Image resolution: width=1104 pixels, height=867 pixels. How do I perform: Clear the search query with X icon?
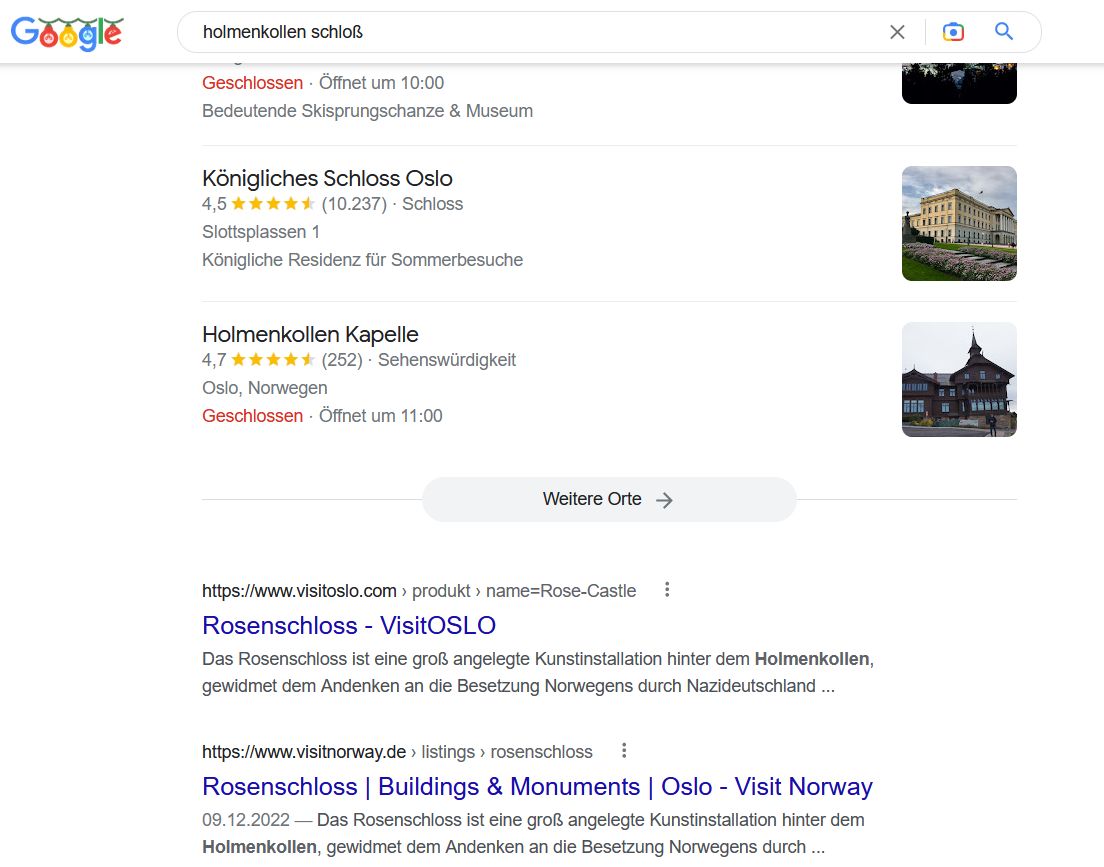point(897,32)
